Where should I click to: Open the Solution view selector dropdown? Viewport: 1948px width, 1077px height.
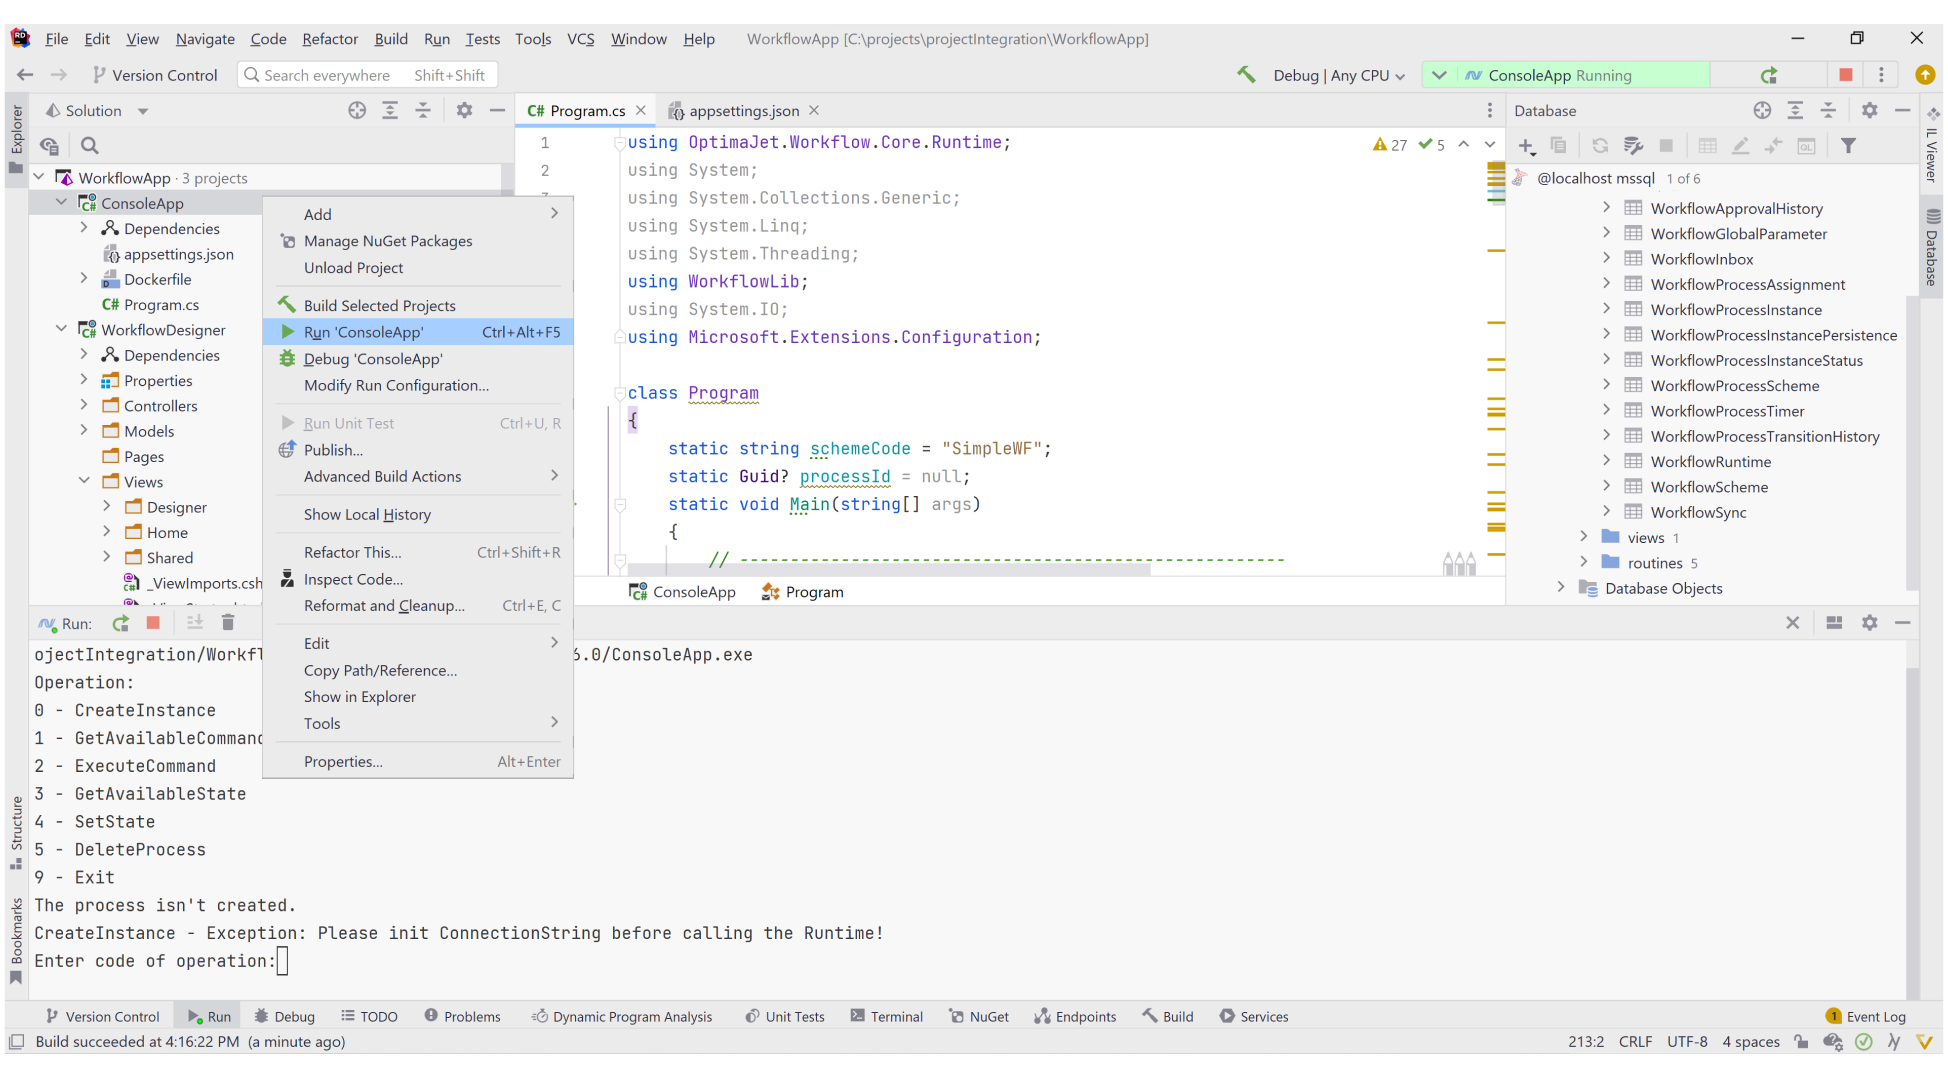point(143,111)
